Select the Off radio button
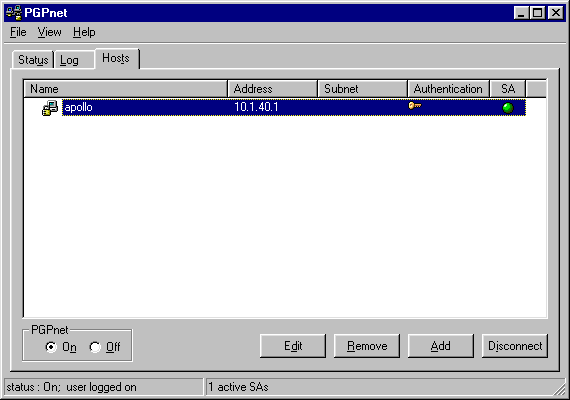The width and height of the screenshot is (570, 400). [95, 347]
